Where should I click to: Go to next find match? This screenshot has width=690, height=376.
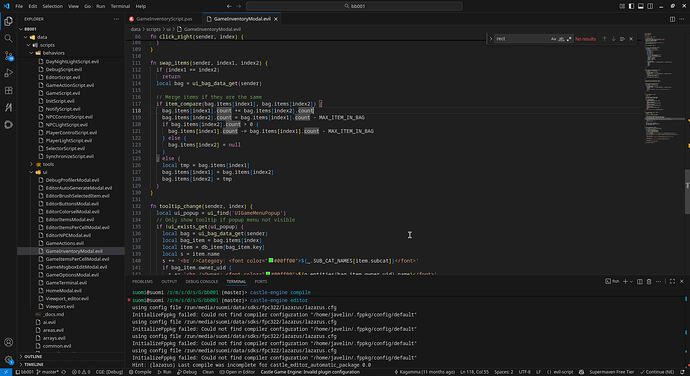coord(613,39)
